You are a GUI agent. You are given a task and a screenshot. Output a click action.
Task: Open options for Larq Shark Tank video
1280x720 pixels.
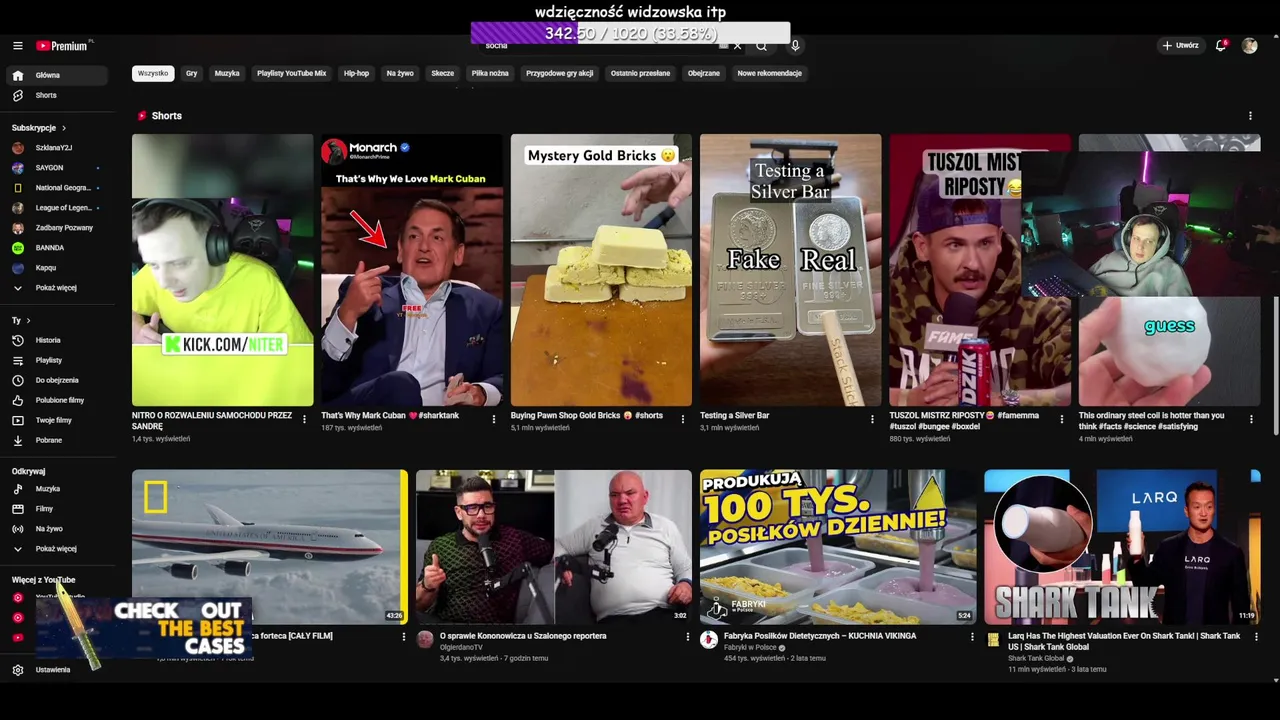(1256, 637)
